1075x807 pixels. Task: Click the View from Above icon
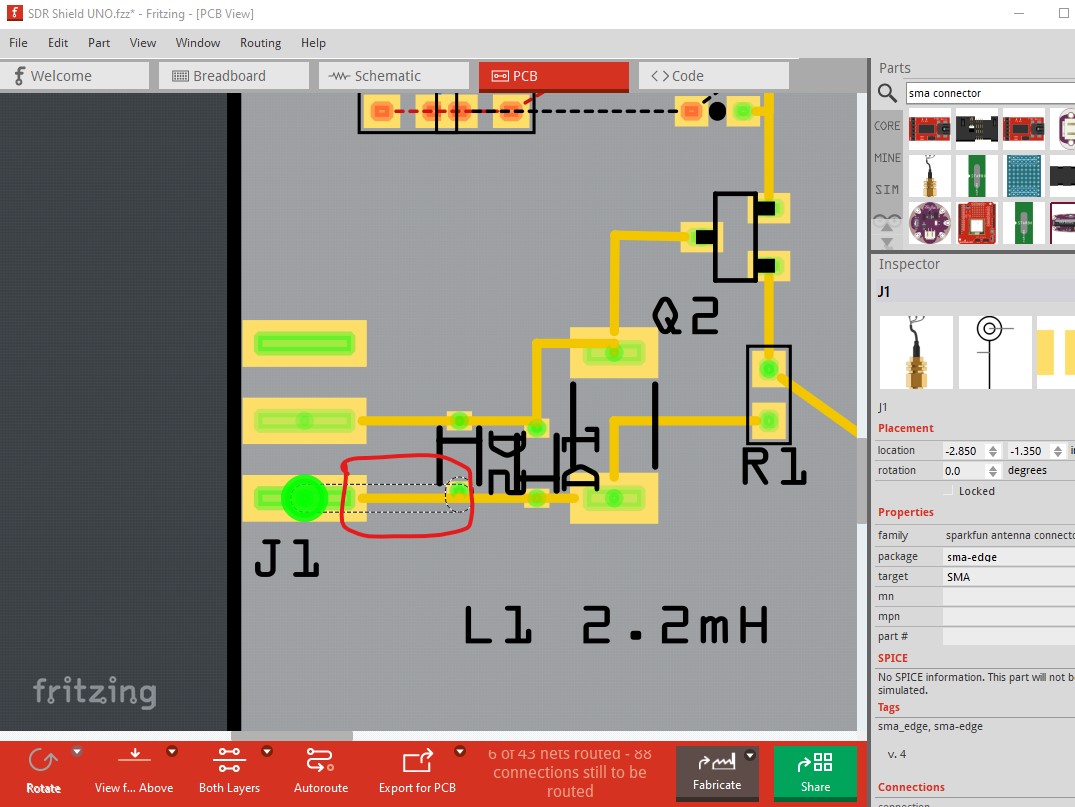pyautogui.click(x=134, y=756)
